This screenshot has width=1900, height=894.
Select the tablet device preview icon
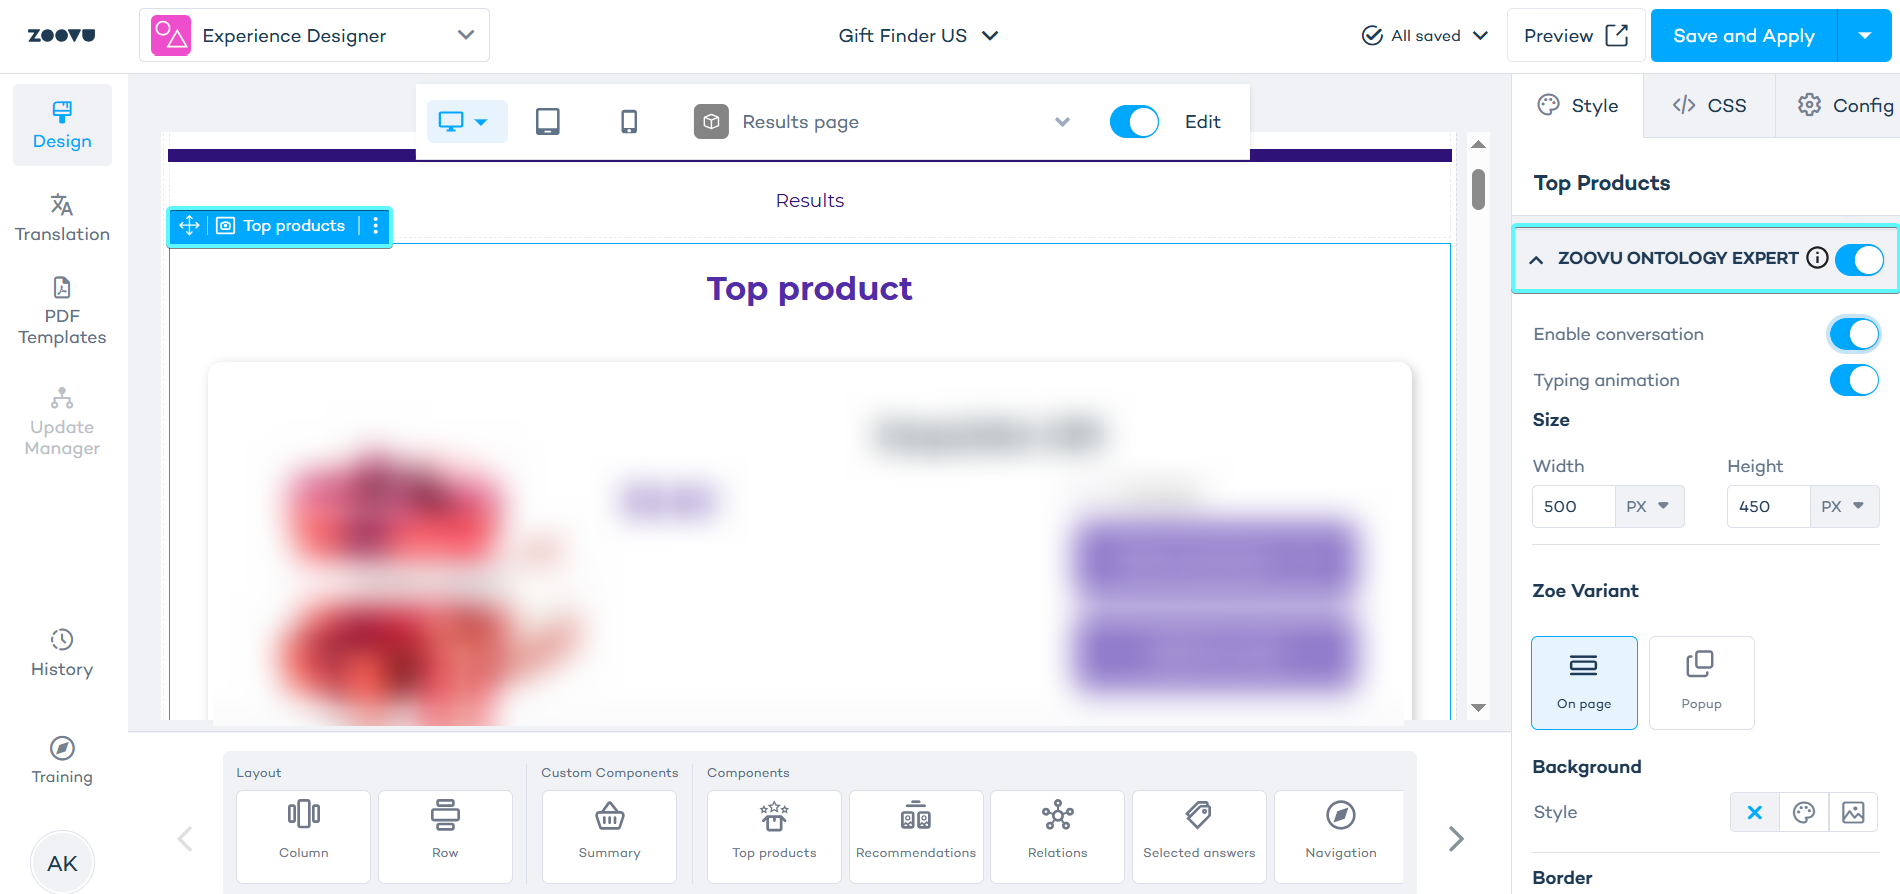547,122
